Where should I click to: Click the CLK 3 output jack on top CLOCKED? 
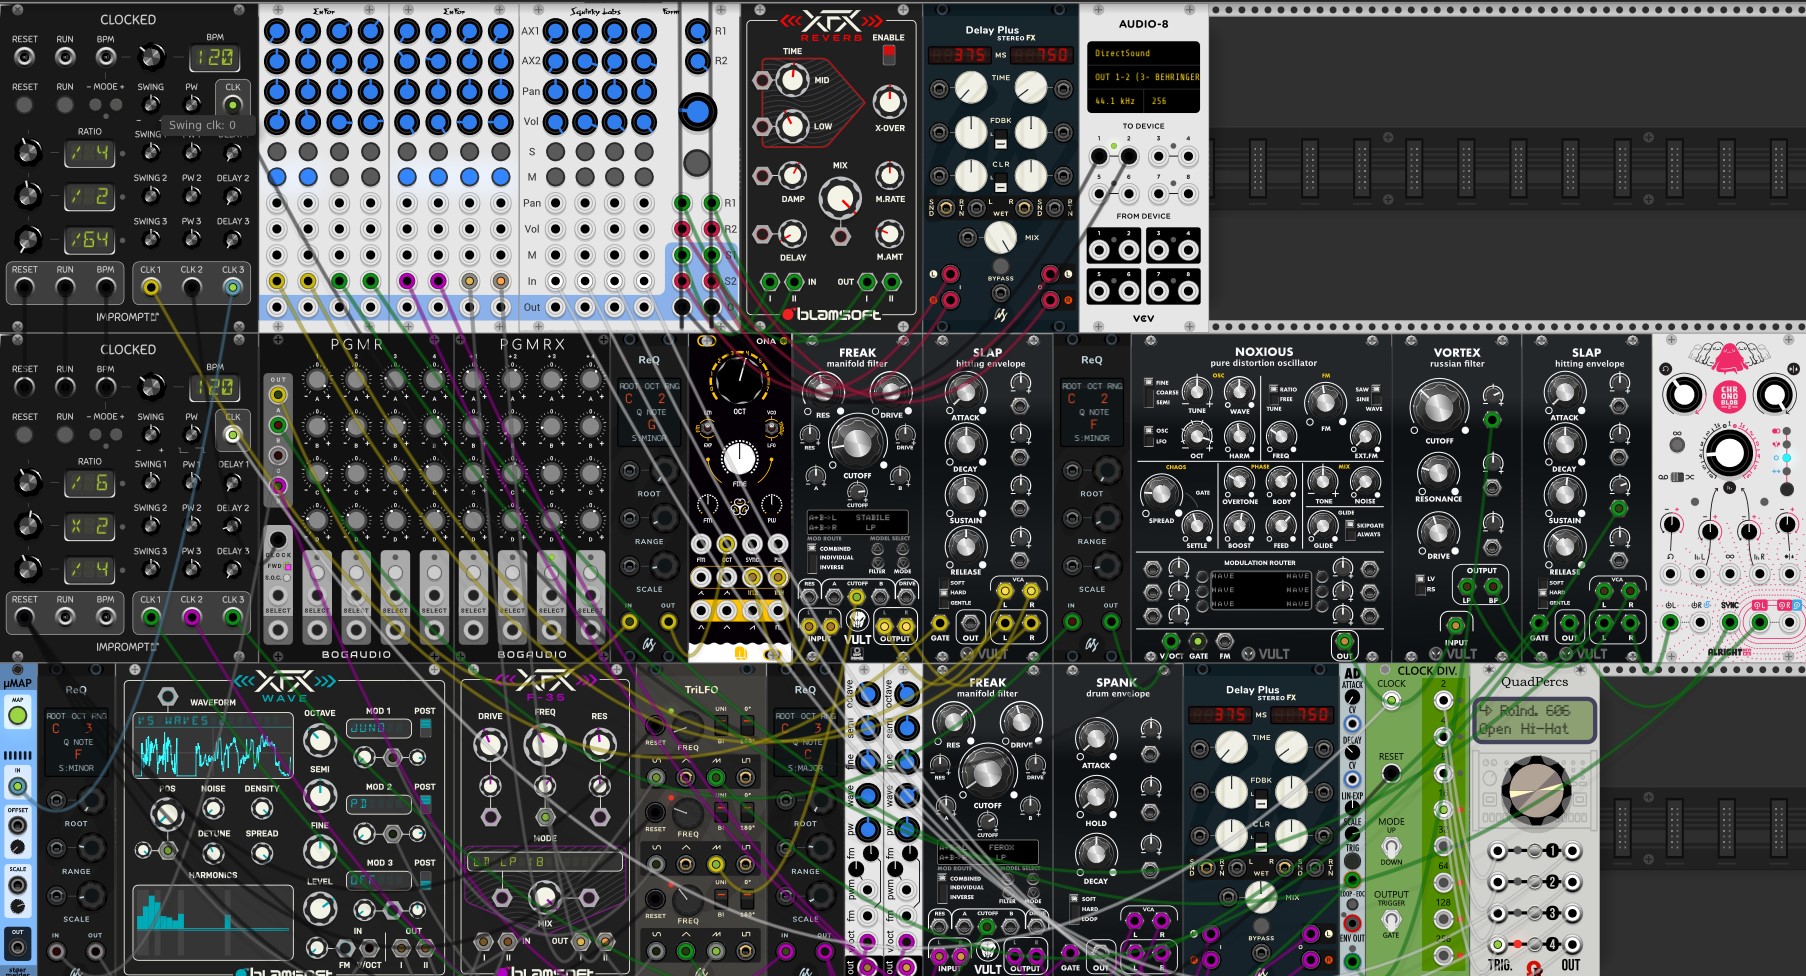[x=232, y=288]
